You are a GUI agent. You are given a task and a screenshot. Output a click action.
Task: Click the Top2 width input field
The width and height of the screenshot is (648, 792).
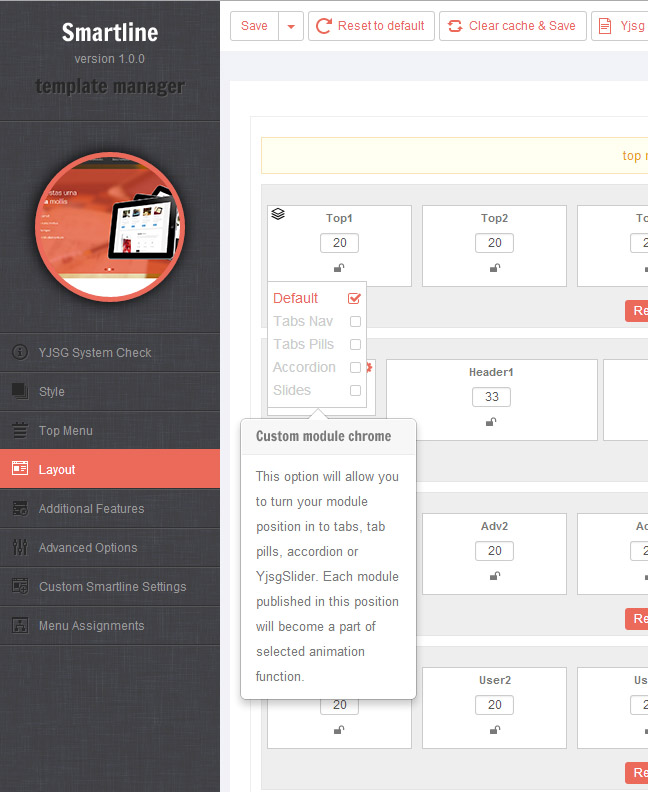[x=494, y=243]
